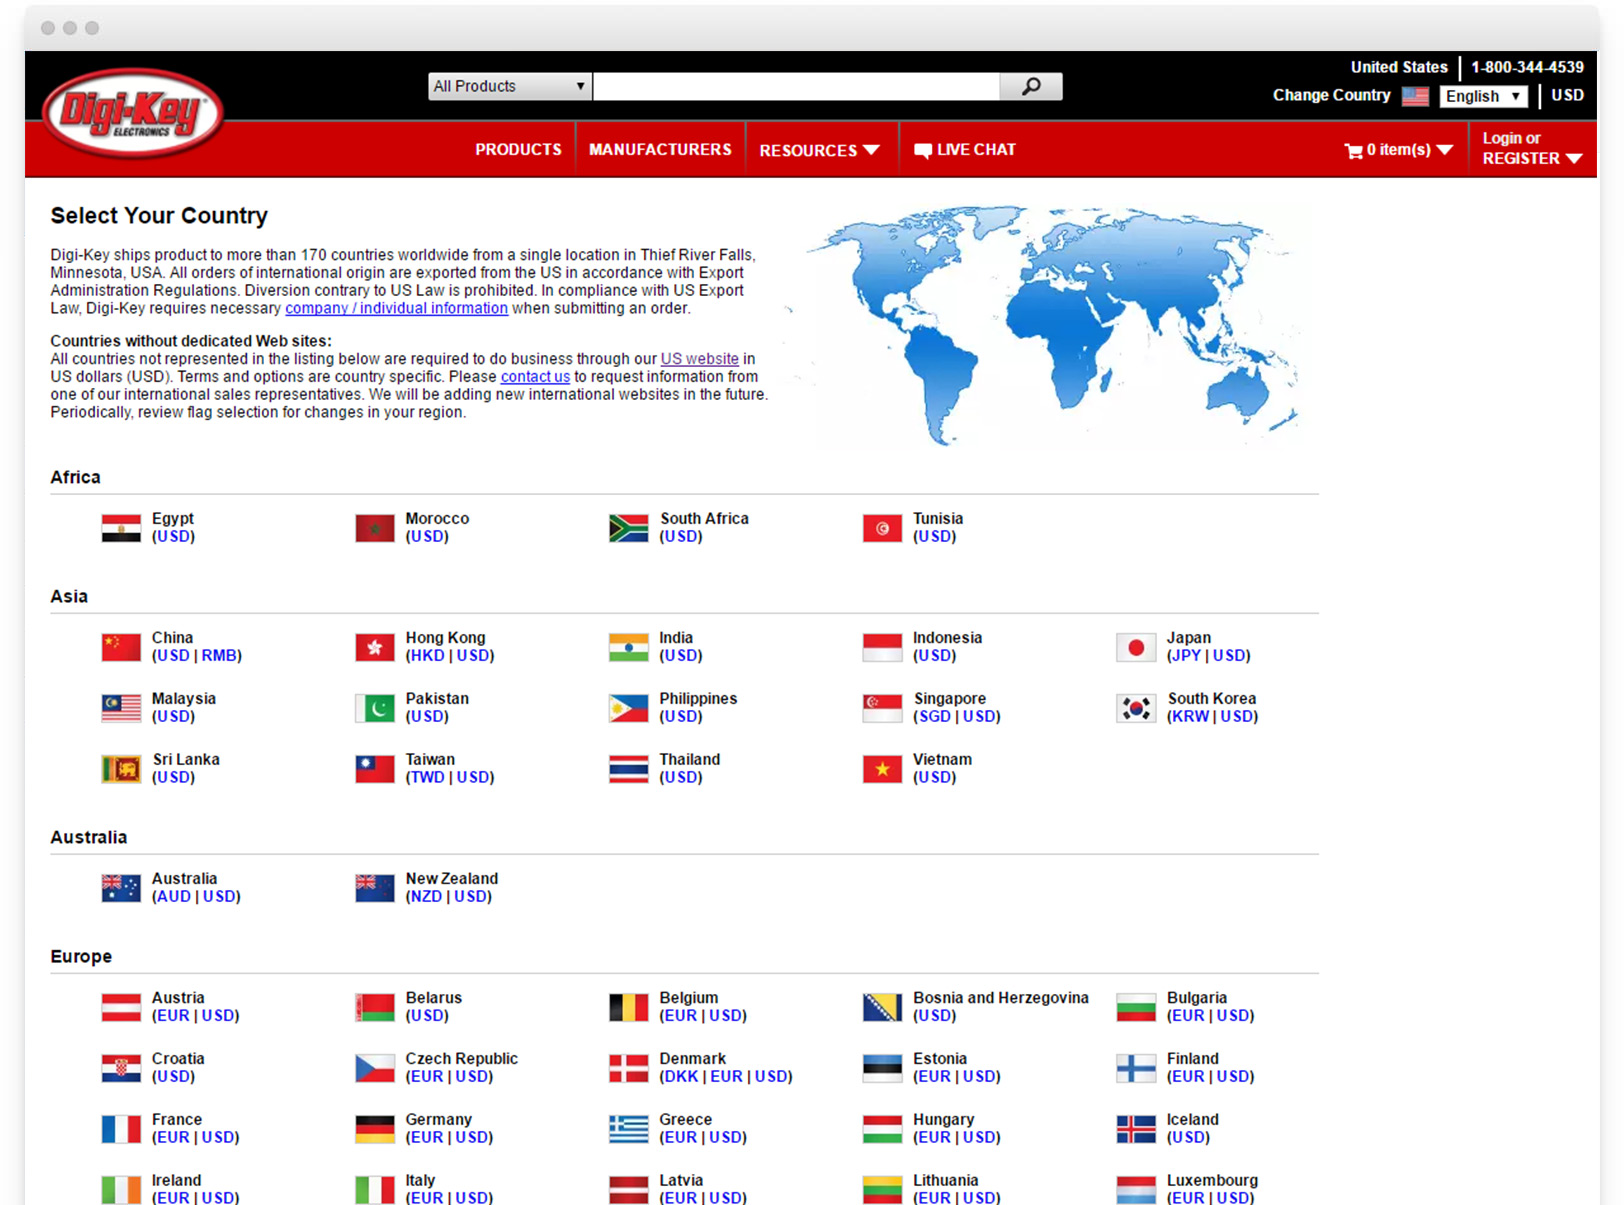Open the All Products category dropdown

(x=510, y=86)
